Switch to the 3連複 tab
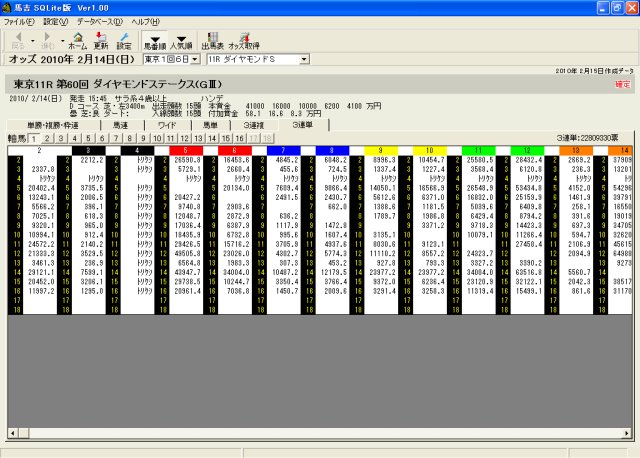 (254, 125)
